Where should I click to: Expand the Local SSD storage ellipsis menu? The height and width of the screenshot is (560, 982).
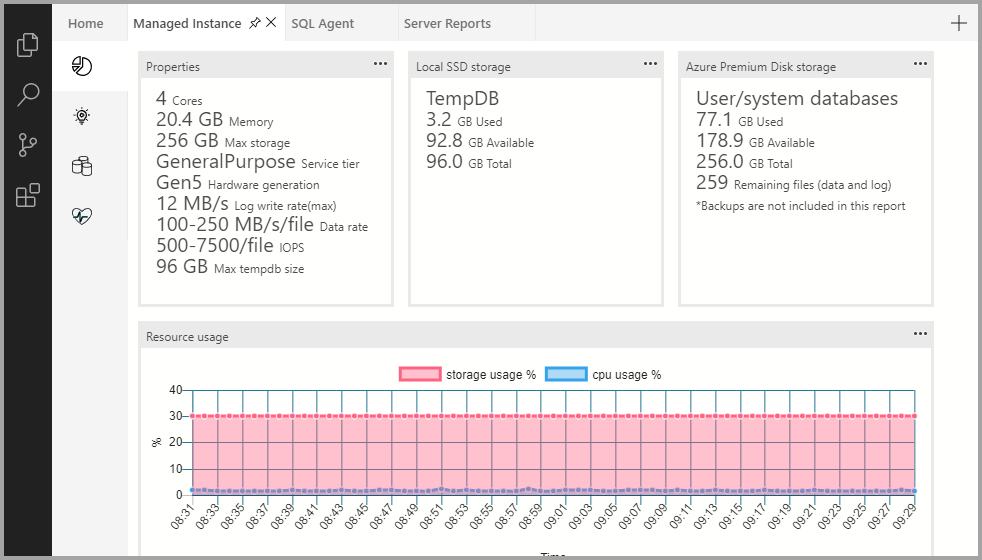tap(650, 63)
